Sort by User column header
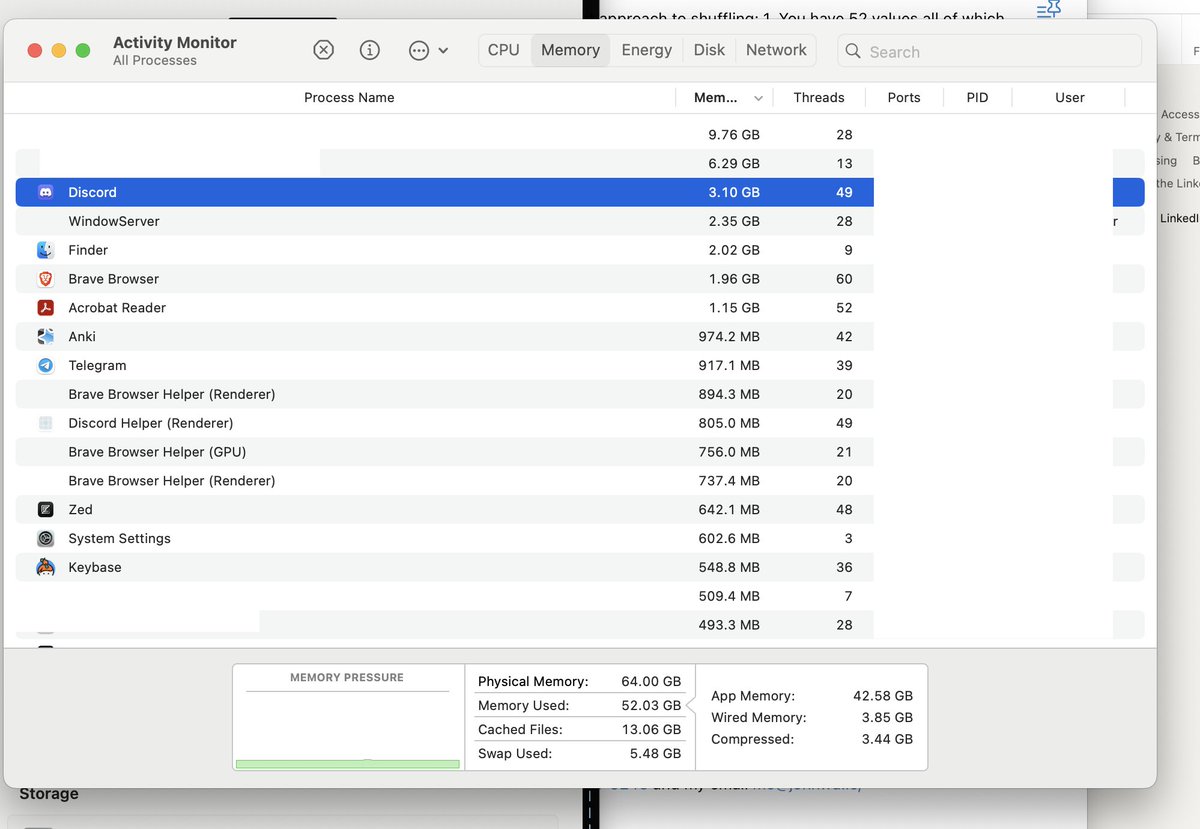This screenshot has width=1200, height=829. click(1070, 97)
